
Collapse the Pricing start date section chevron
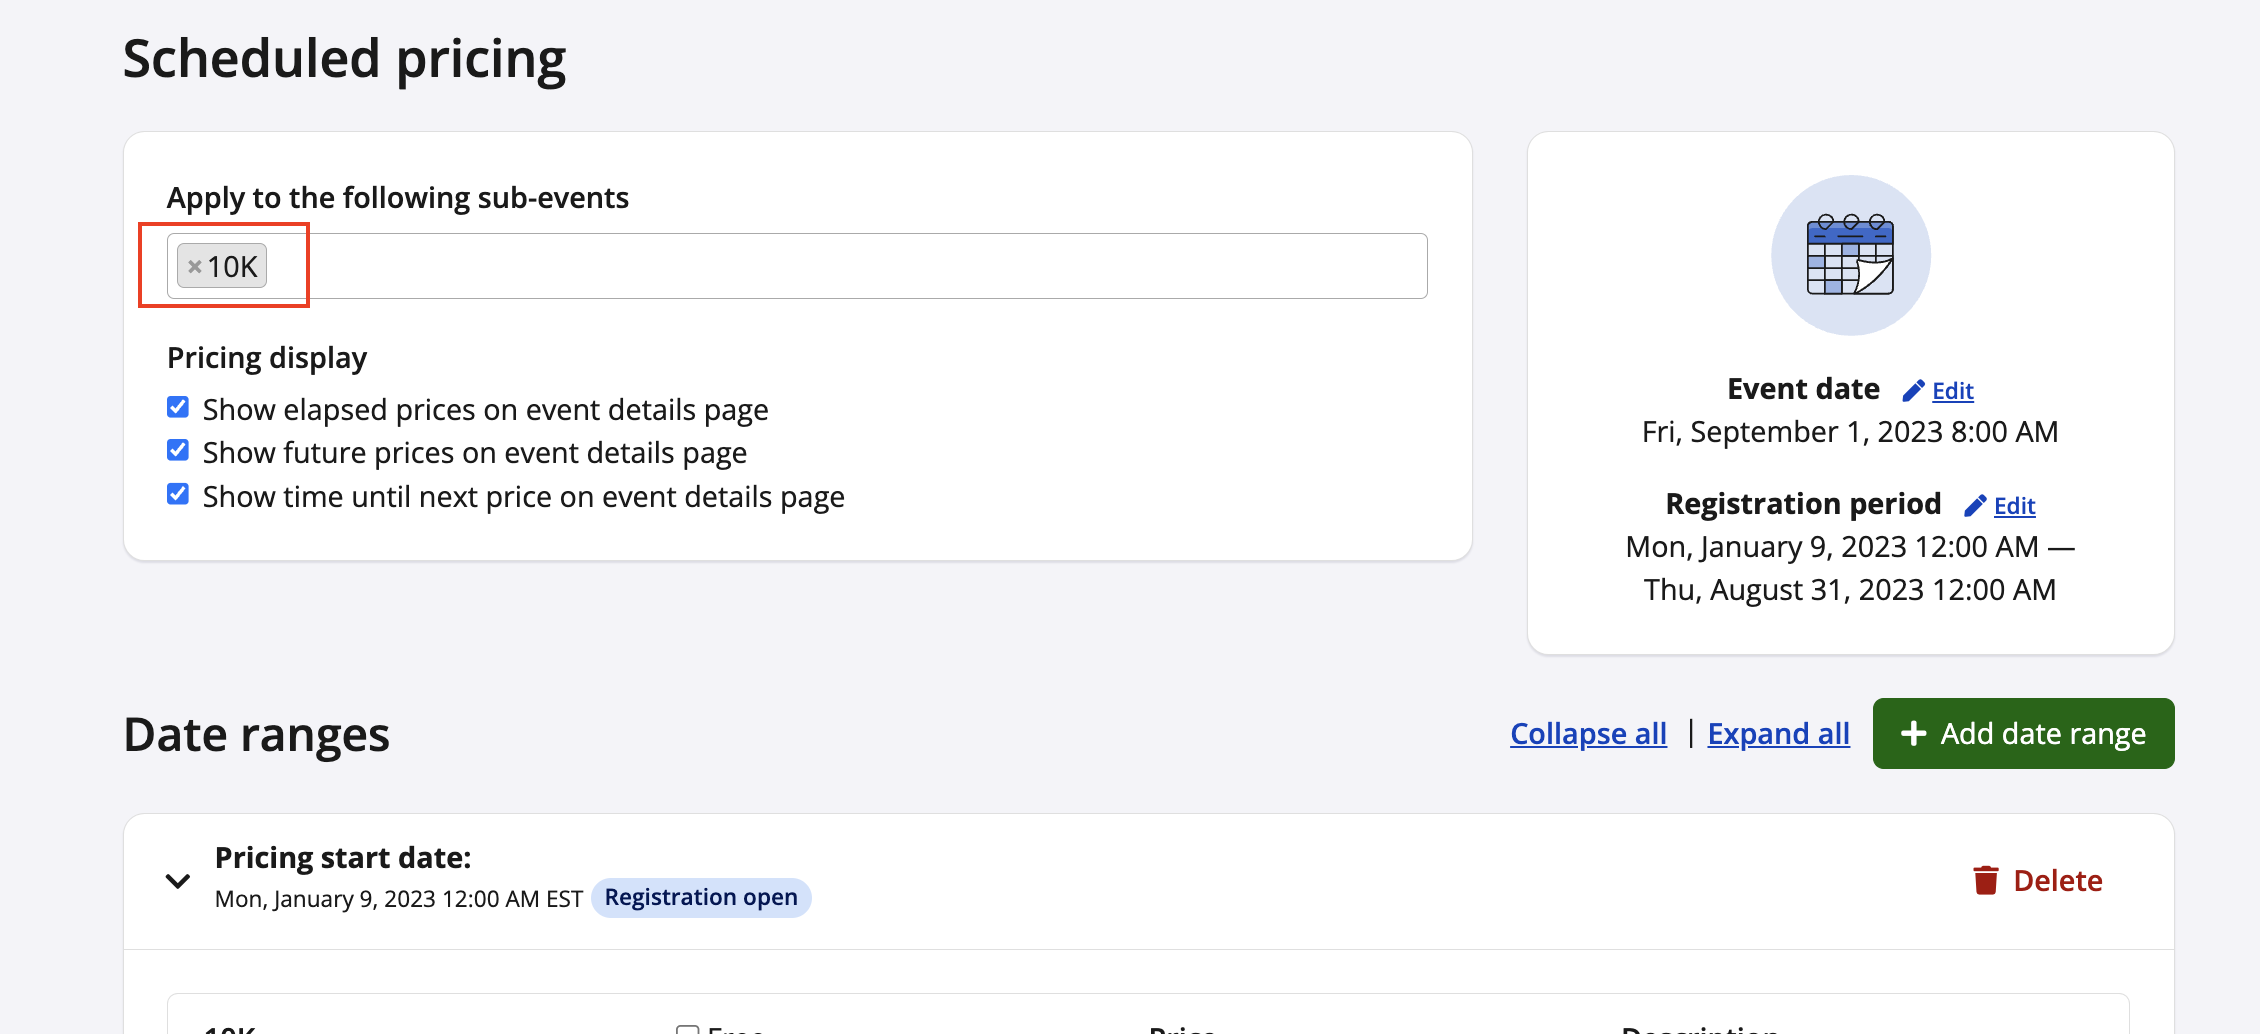click(x=178, y=881)
